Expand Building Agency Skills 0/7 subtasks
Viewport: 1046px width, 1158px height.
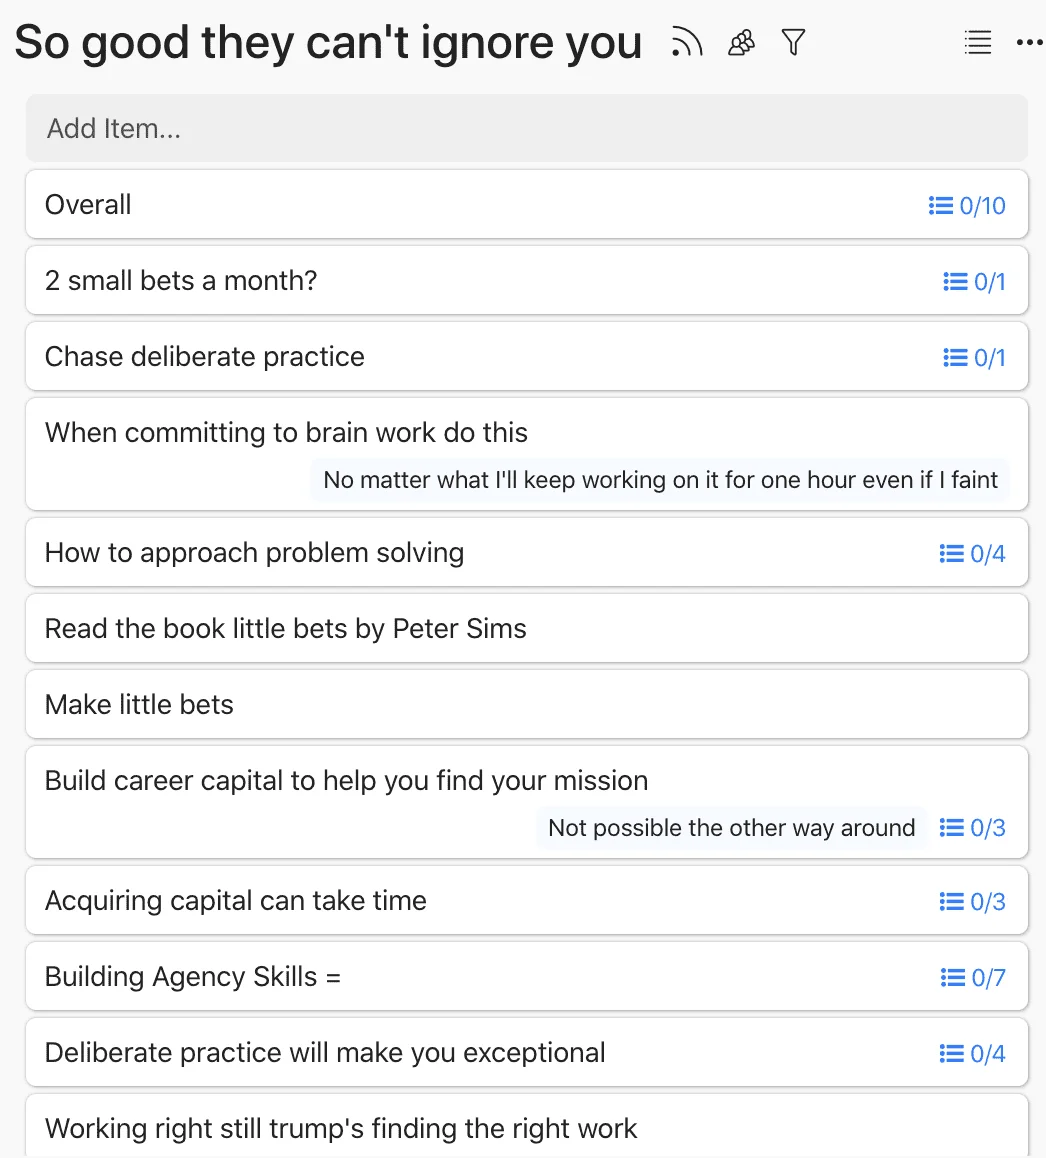[x=973, y=977]
